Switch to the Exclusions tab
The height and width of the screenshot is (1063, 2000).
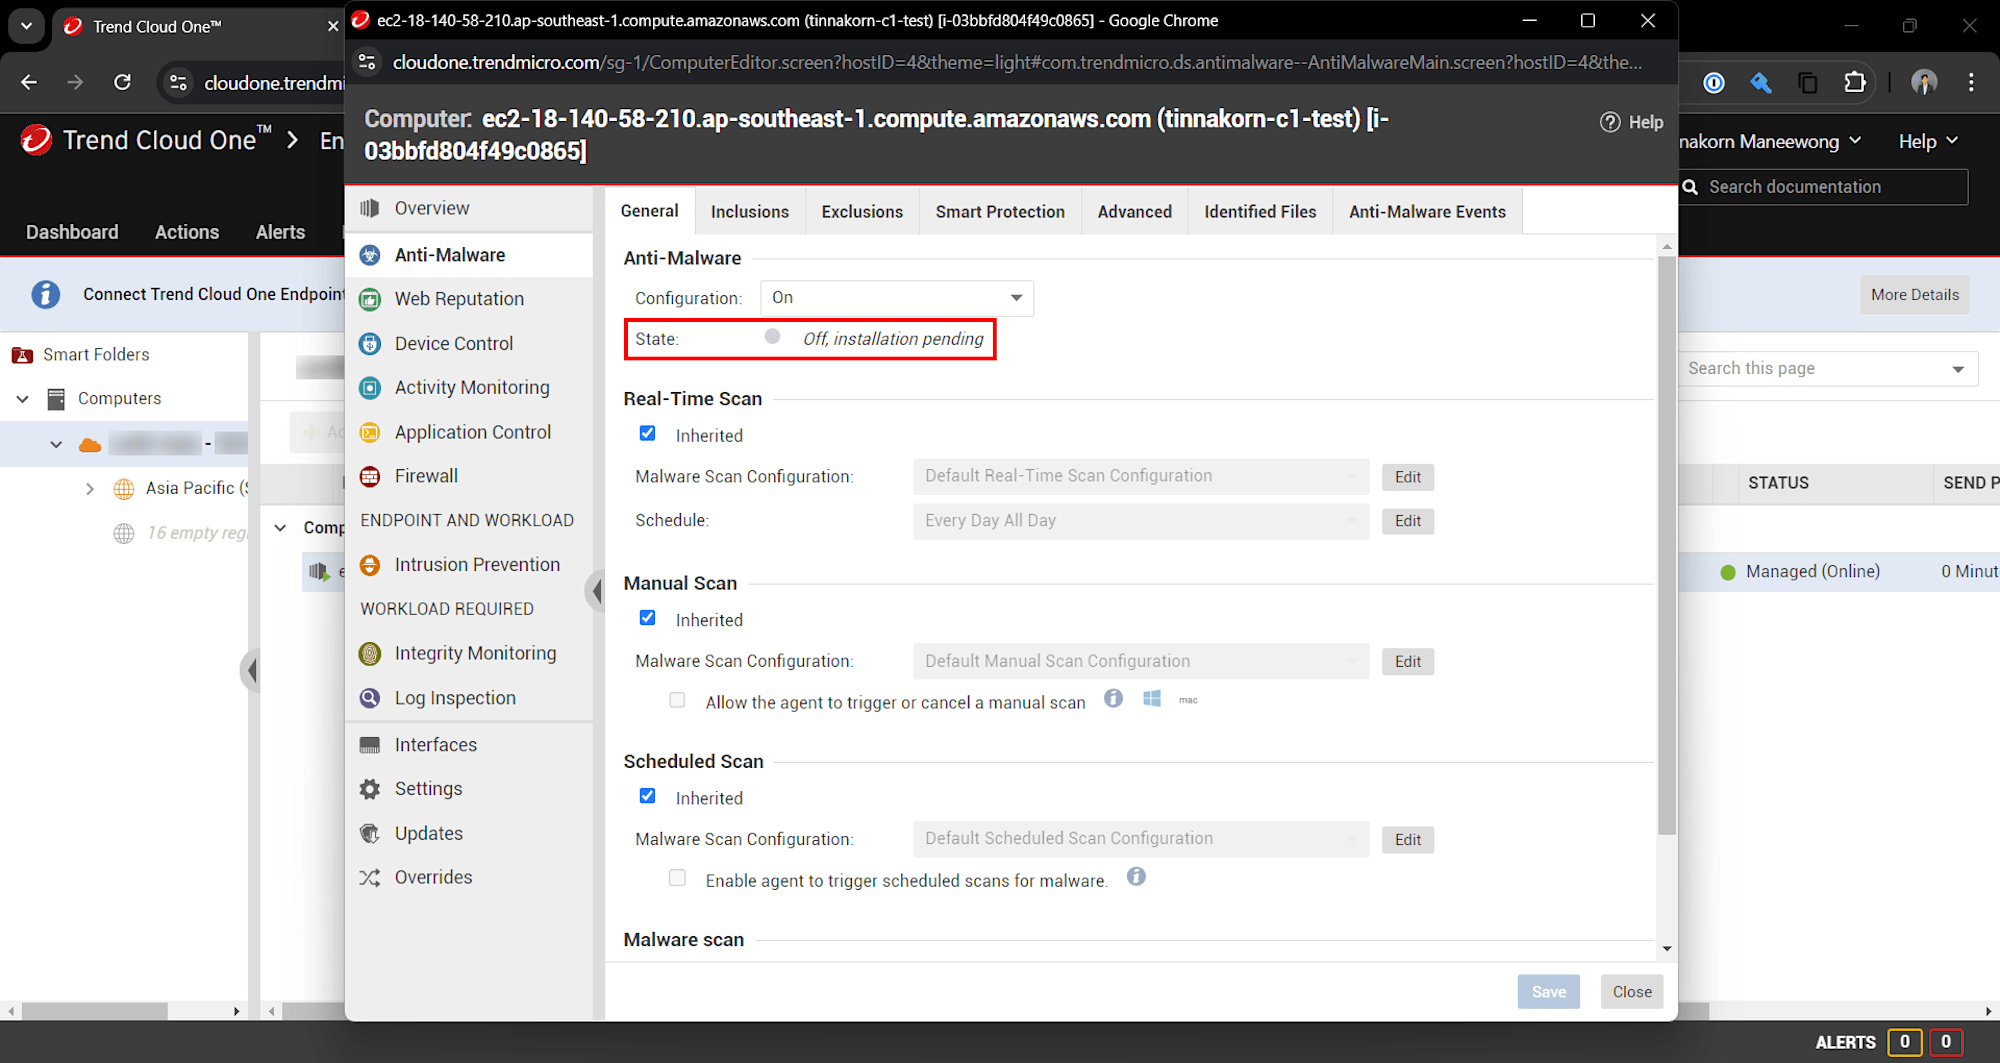[x=862, y=212]
